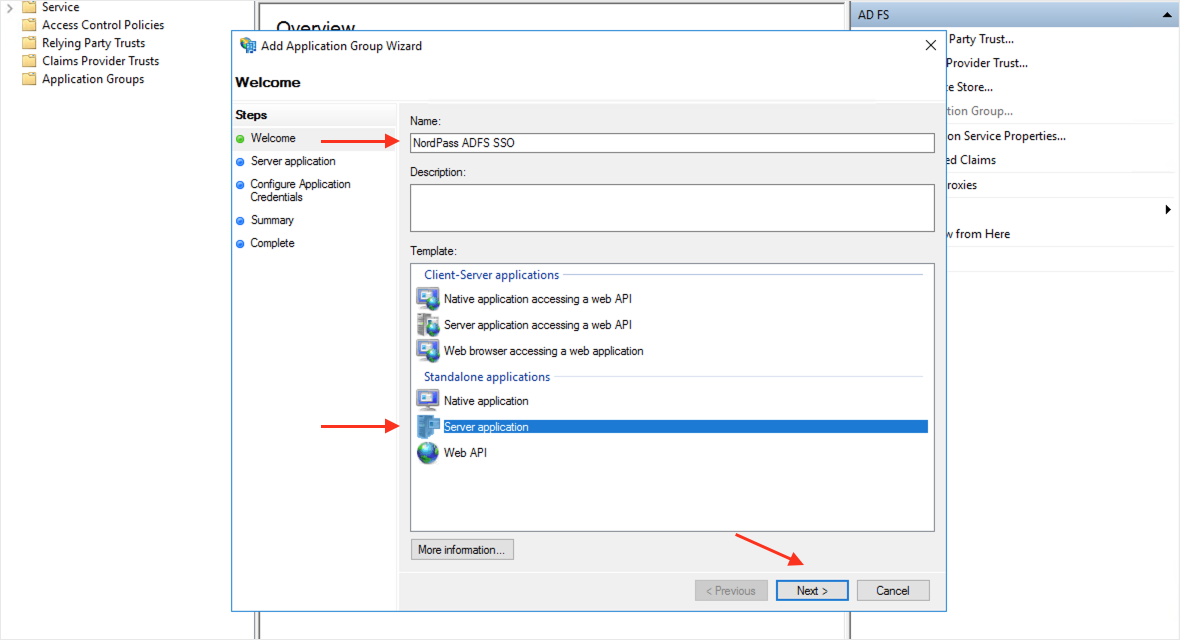Viewport: 1180px width, 640px height.
Task: Select the Web API template
Action: pos(465,453)
